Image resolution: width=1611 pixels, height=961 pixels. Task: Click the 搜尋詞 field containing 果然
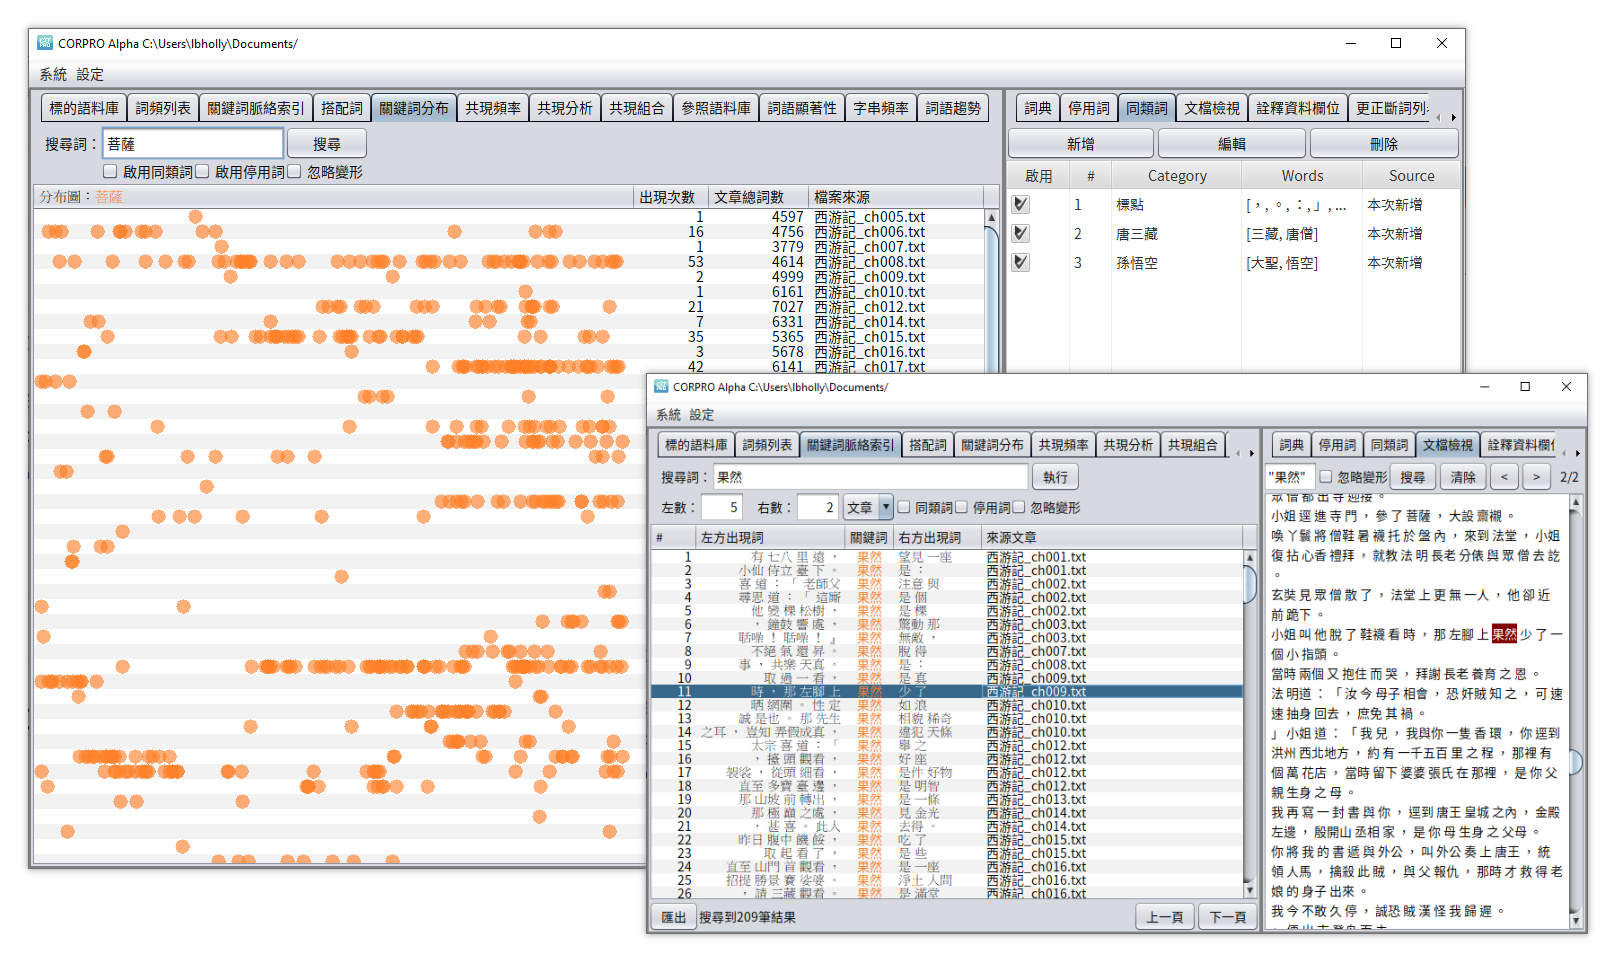tap(870, 477)
